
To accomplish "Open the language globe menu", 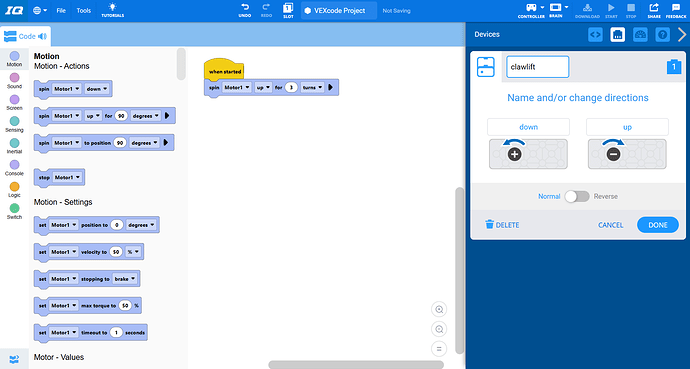I will pos(40,11).
